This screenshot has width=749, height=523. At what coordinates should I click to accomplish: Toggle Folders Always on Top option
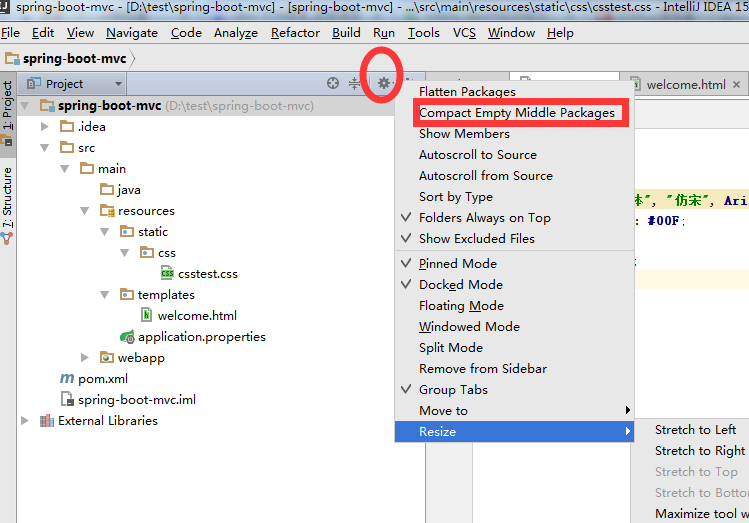(514, 218)
